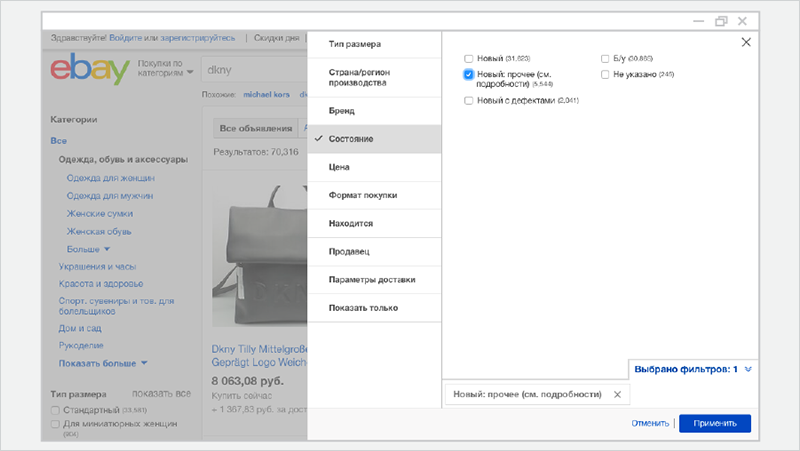Open 'Украшения и часы' category
800x451 pixels.
point(97,267)
